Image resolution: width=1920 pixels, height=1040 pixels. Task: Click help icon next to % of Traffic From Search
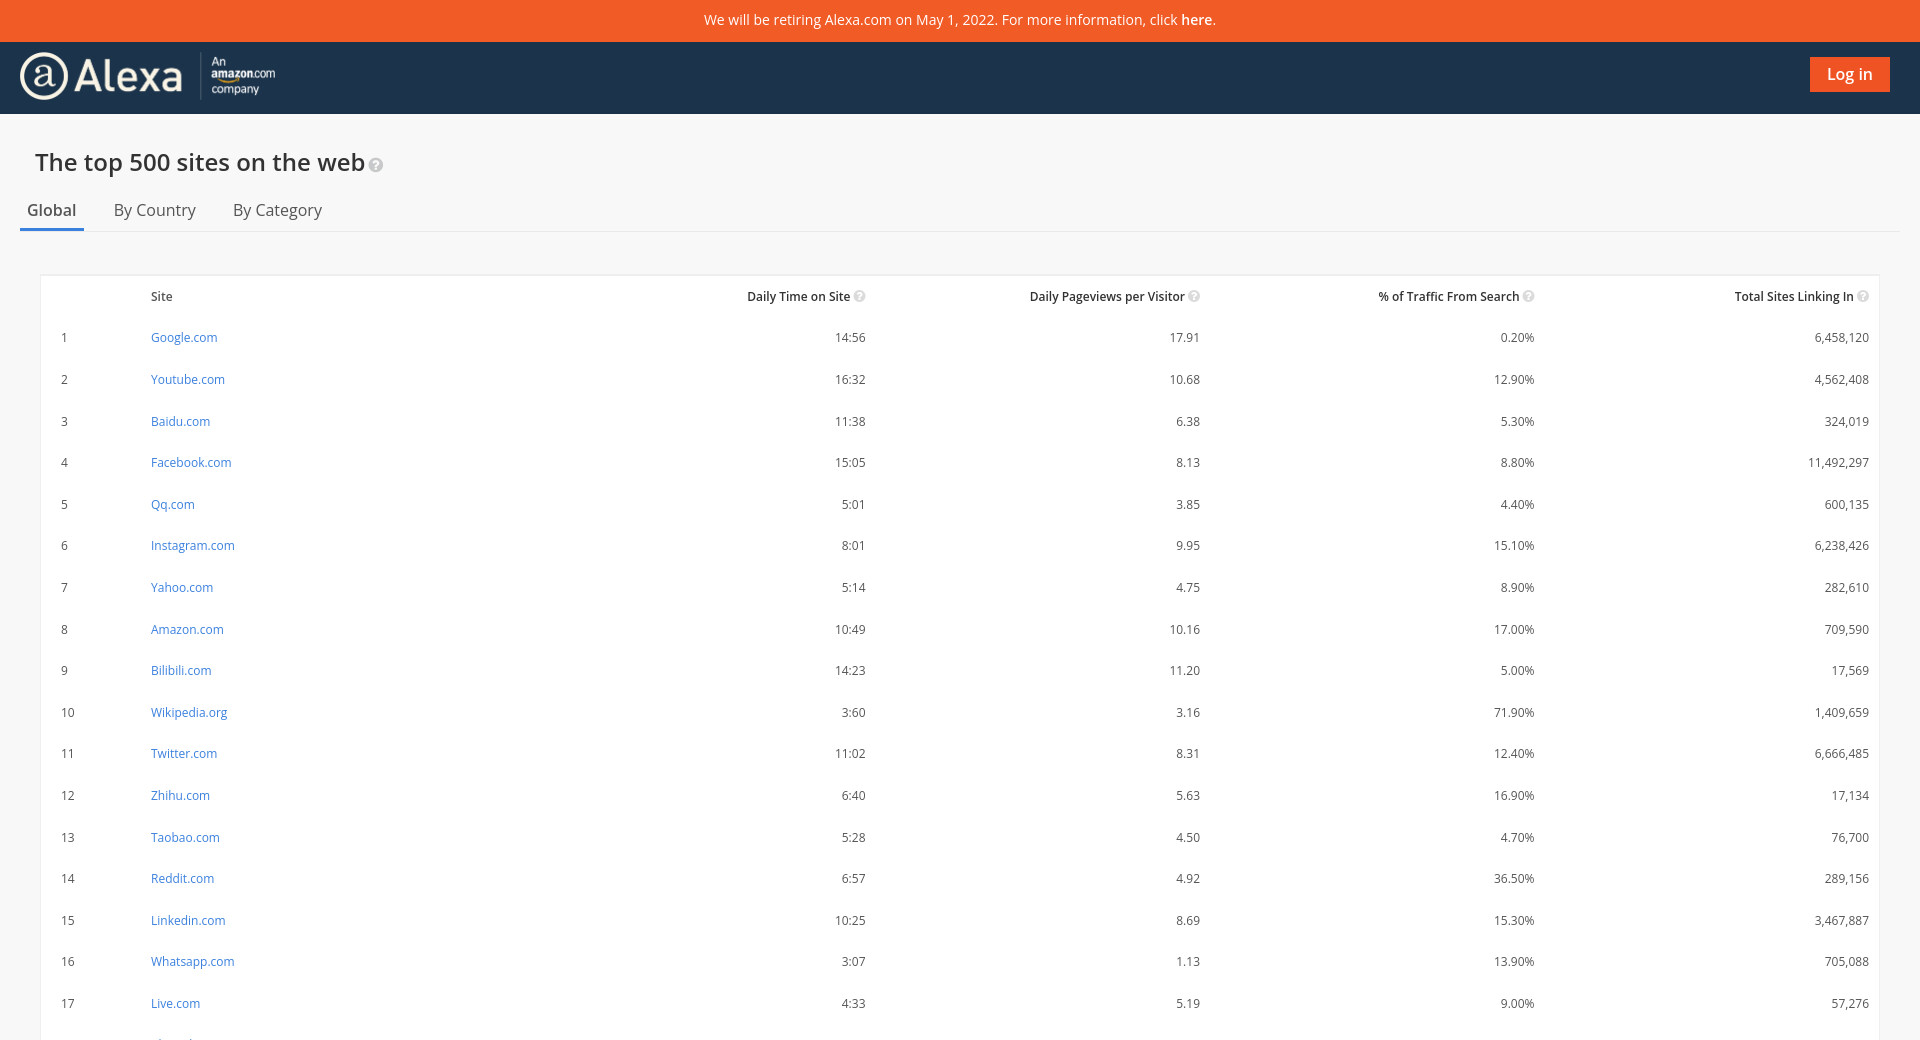[x=1529, y=297]
